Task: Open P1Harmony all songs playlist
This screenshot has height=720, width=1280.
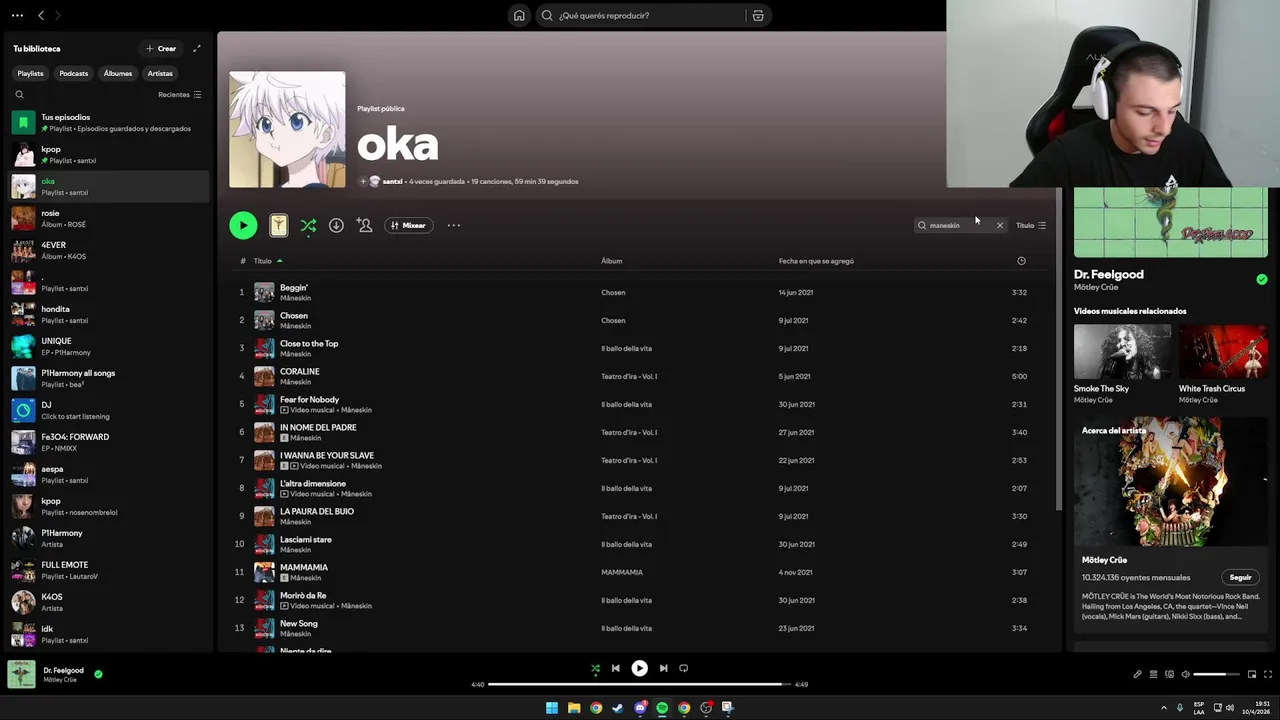Action: 109,378
